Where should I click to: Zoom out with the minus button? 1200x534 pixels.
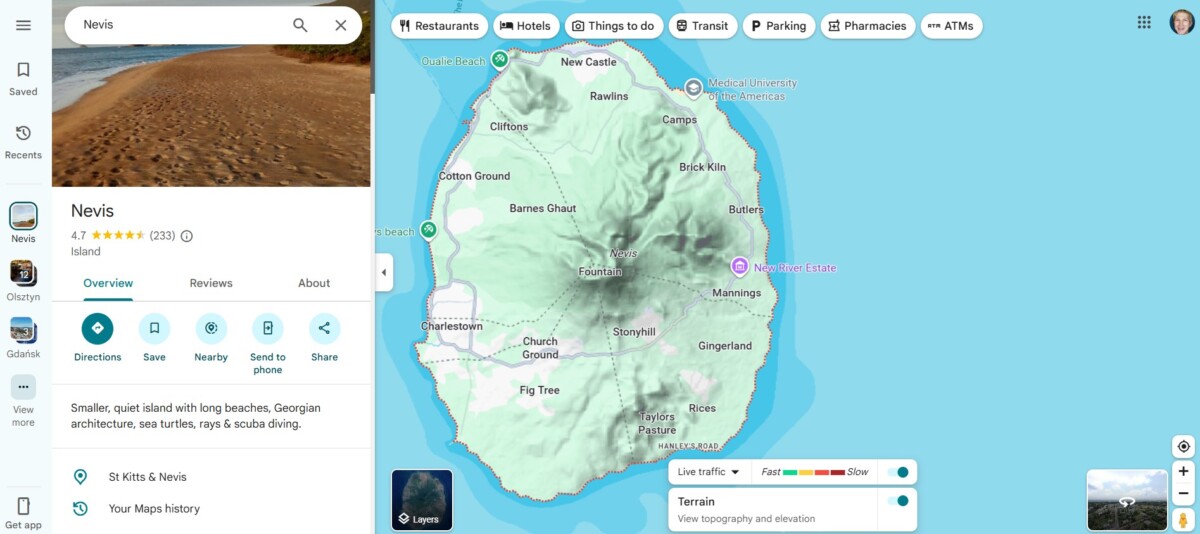[1183, 494]
